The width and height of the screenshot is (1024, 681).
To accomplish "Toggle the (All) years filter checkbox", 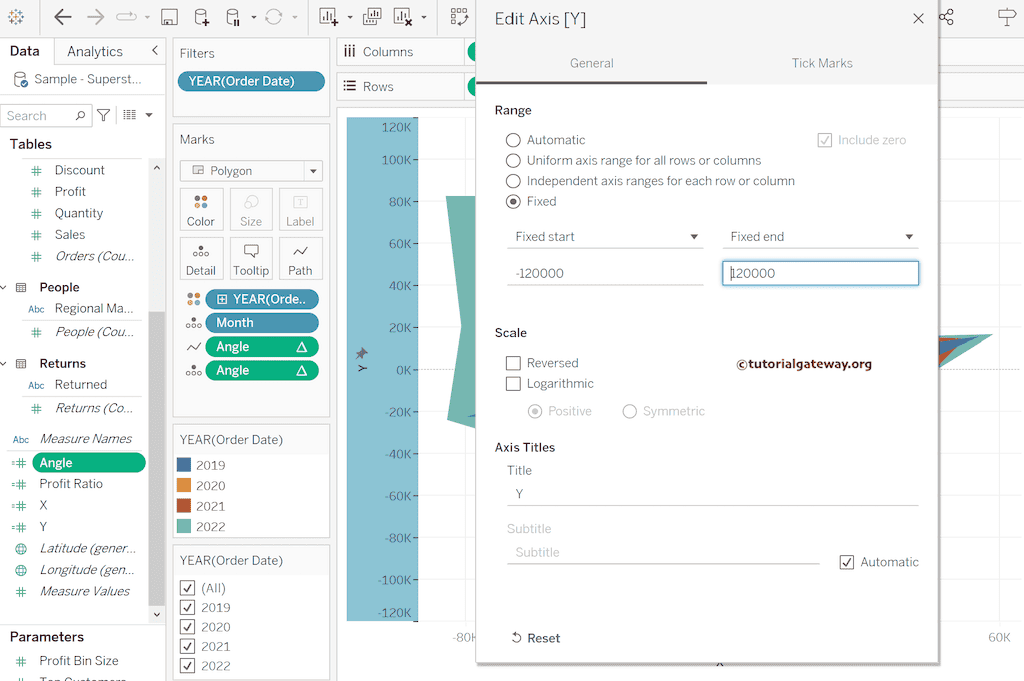I will click(x=187, y=588).
